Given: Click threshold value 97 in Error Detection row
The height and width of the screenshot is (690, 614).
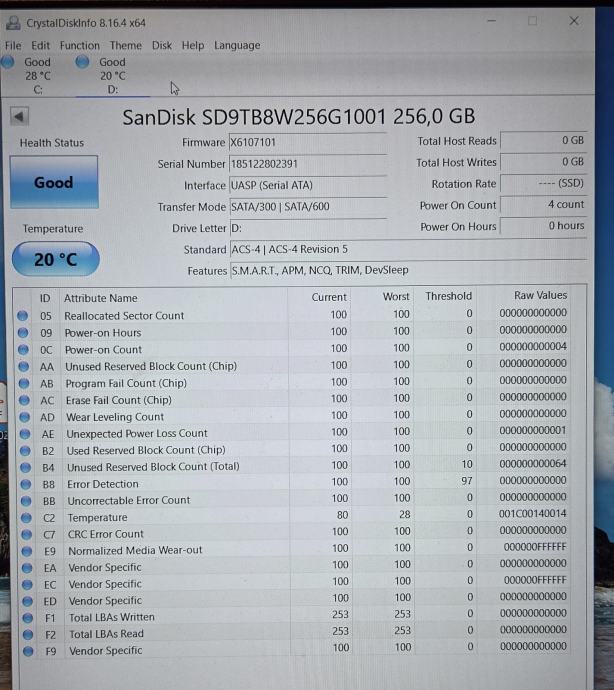Looking at the screenshot, I should point(467,481).
